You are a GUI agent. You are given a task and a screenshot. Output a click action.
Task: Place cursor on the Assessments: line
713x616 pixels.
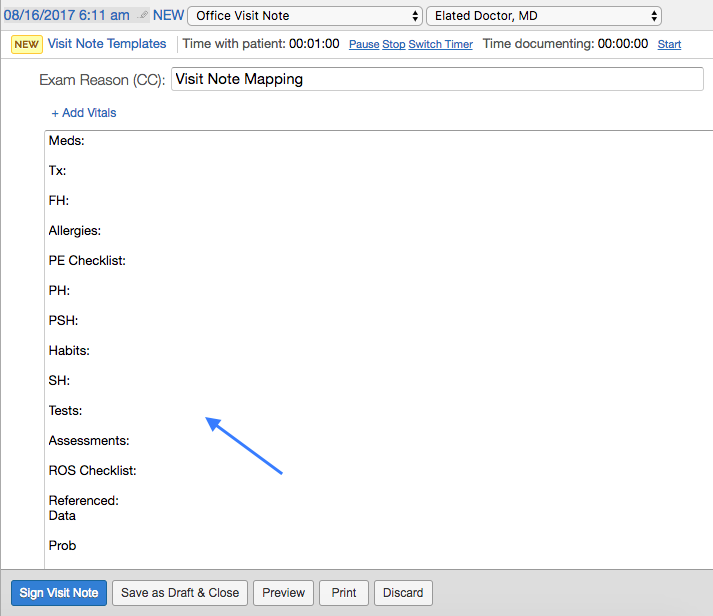[89, 441]
